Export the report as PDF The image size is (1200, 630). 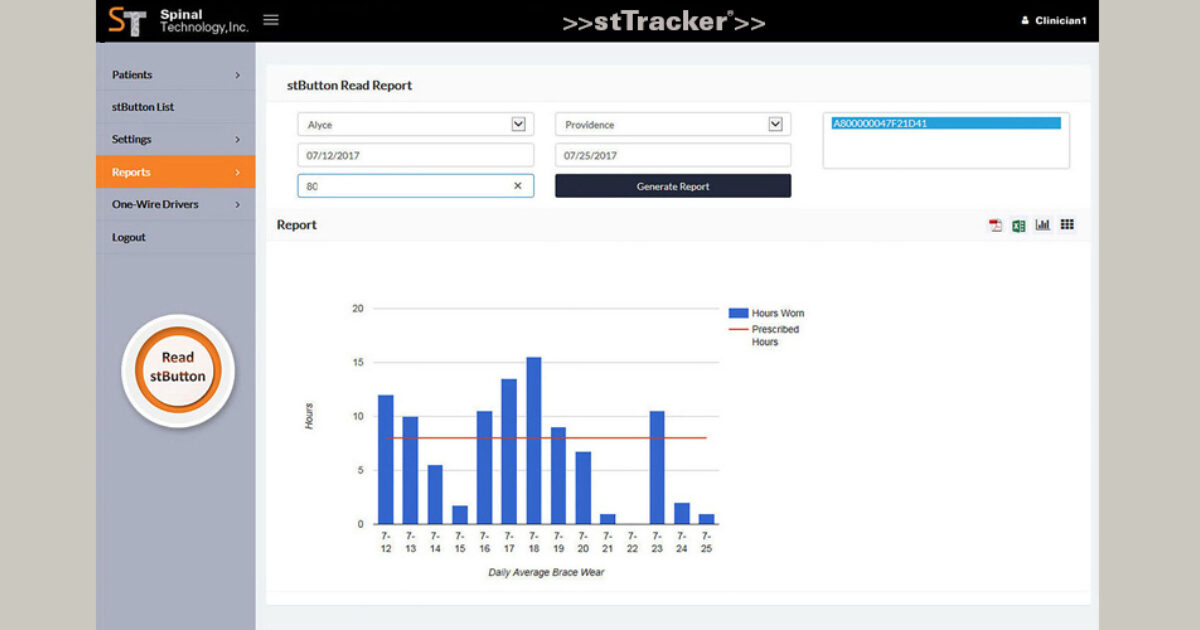[x=995, y=225]
